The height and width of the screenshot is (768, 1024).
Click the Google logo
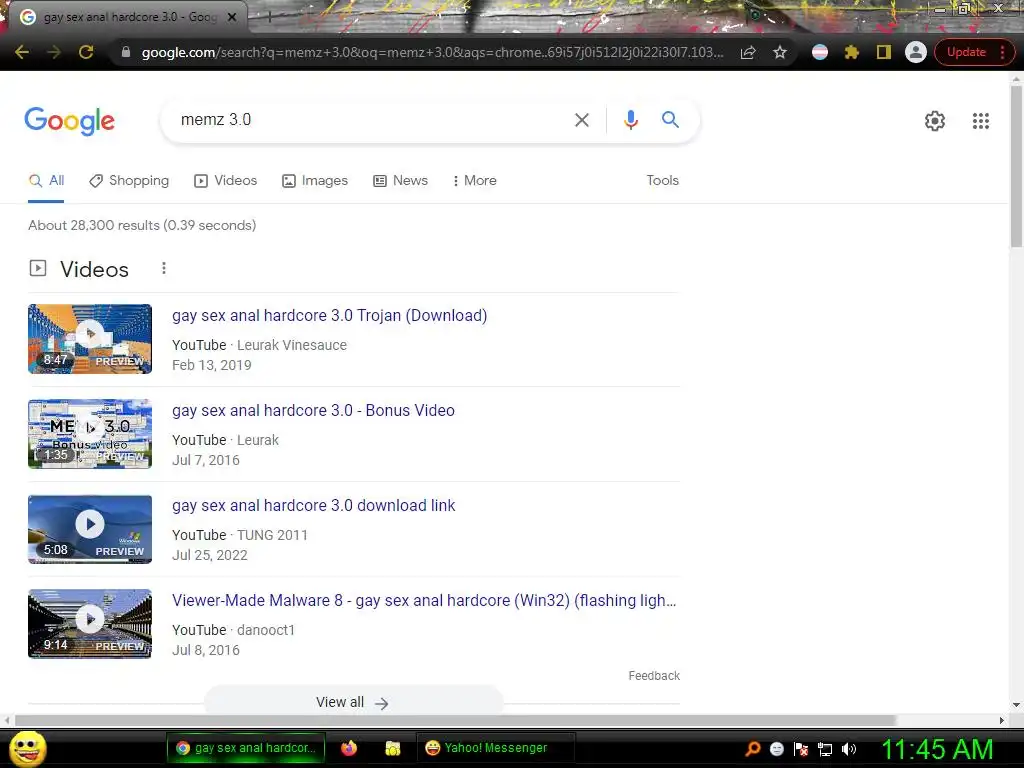coord(69,121)
